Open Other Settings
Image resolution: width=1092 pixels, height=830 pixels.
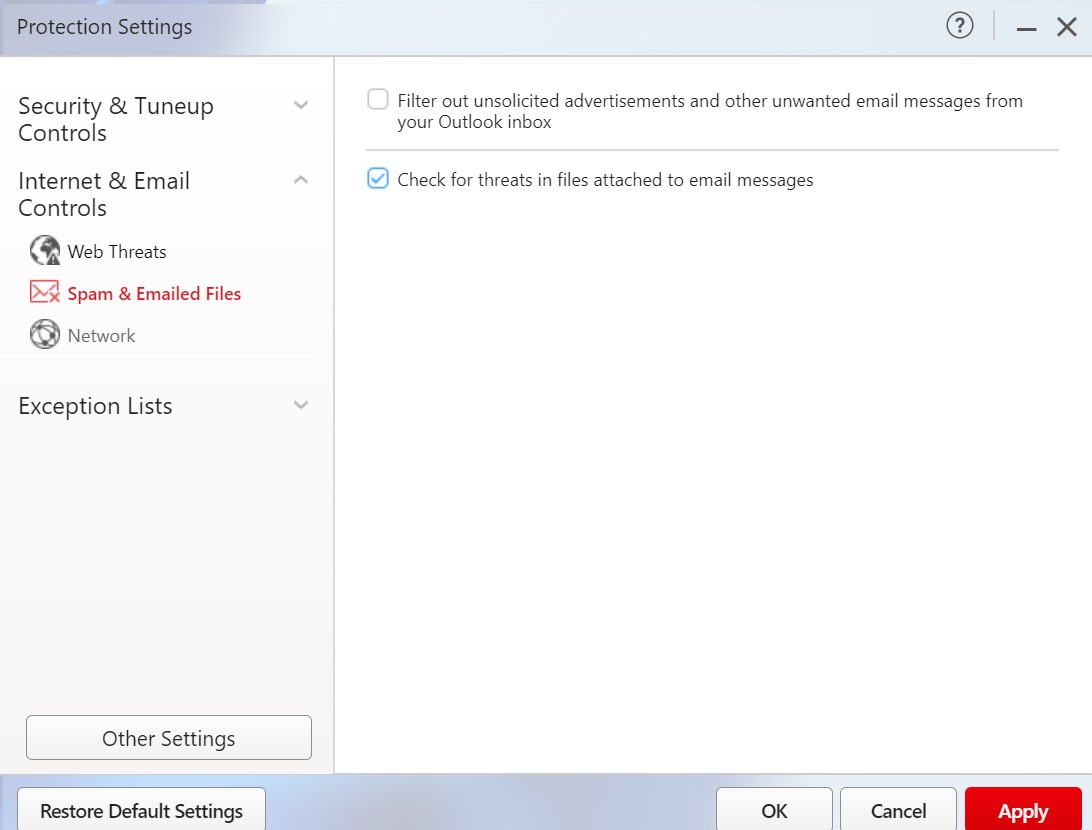click(x=168, y=738)
